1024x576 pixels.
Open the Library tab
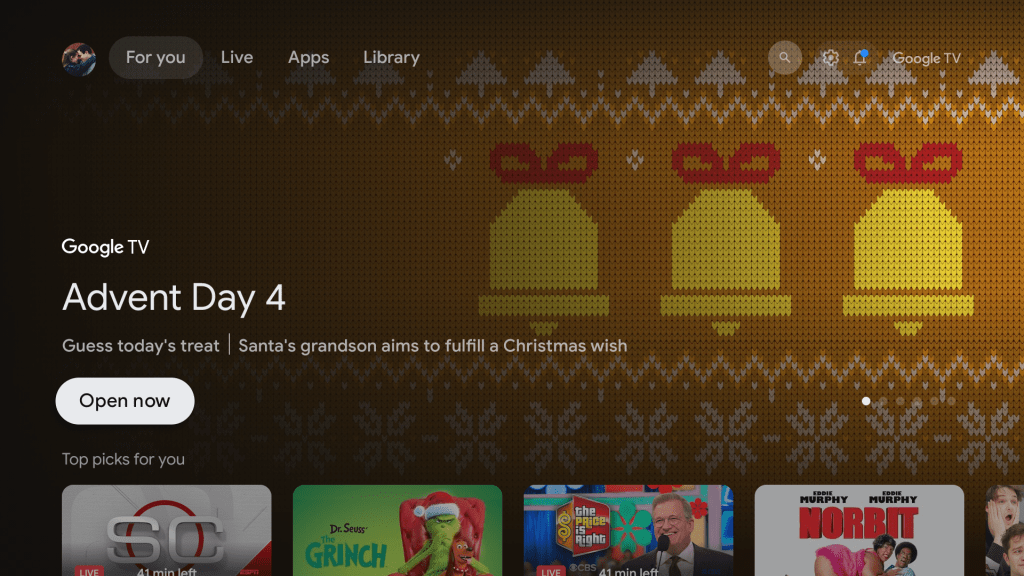(x=391, y=57)
